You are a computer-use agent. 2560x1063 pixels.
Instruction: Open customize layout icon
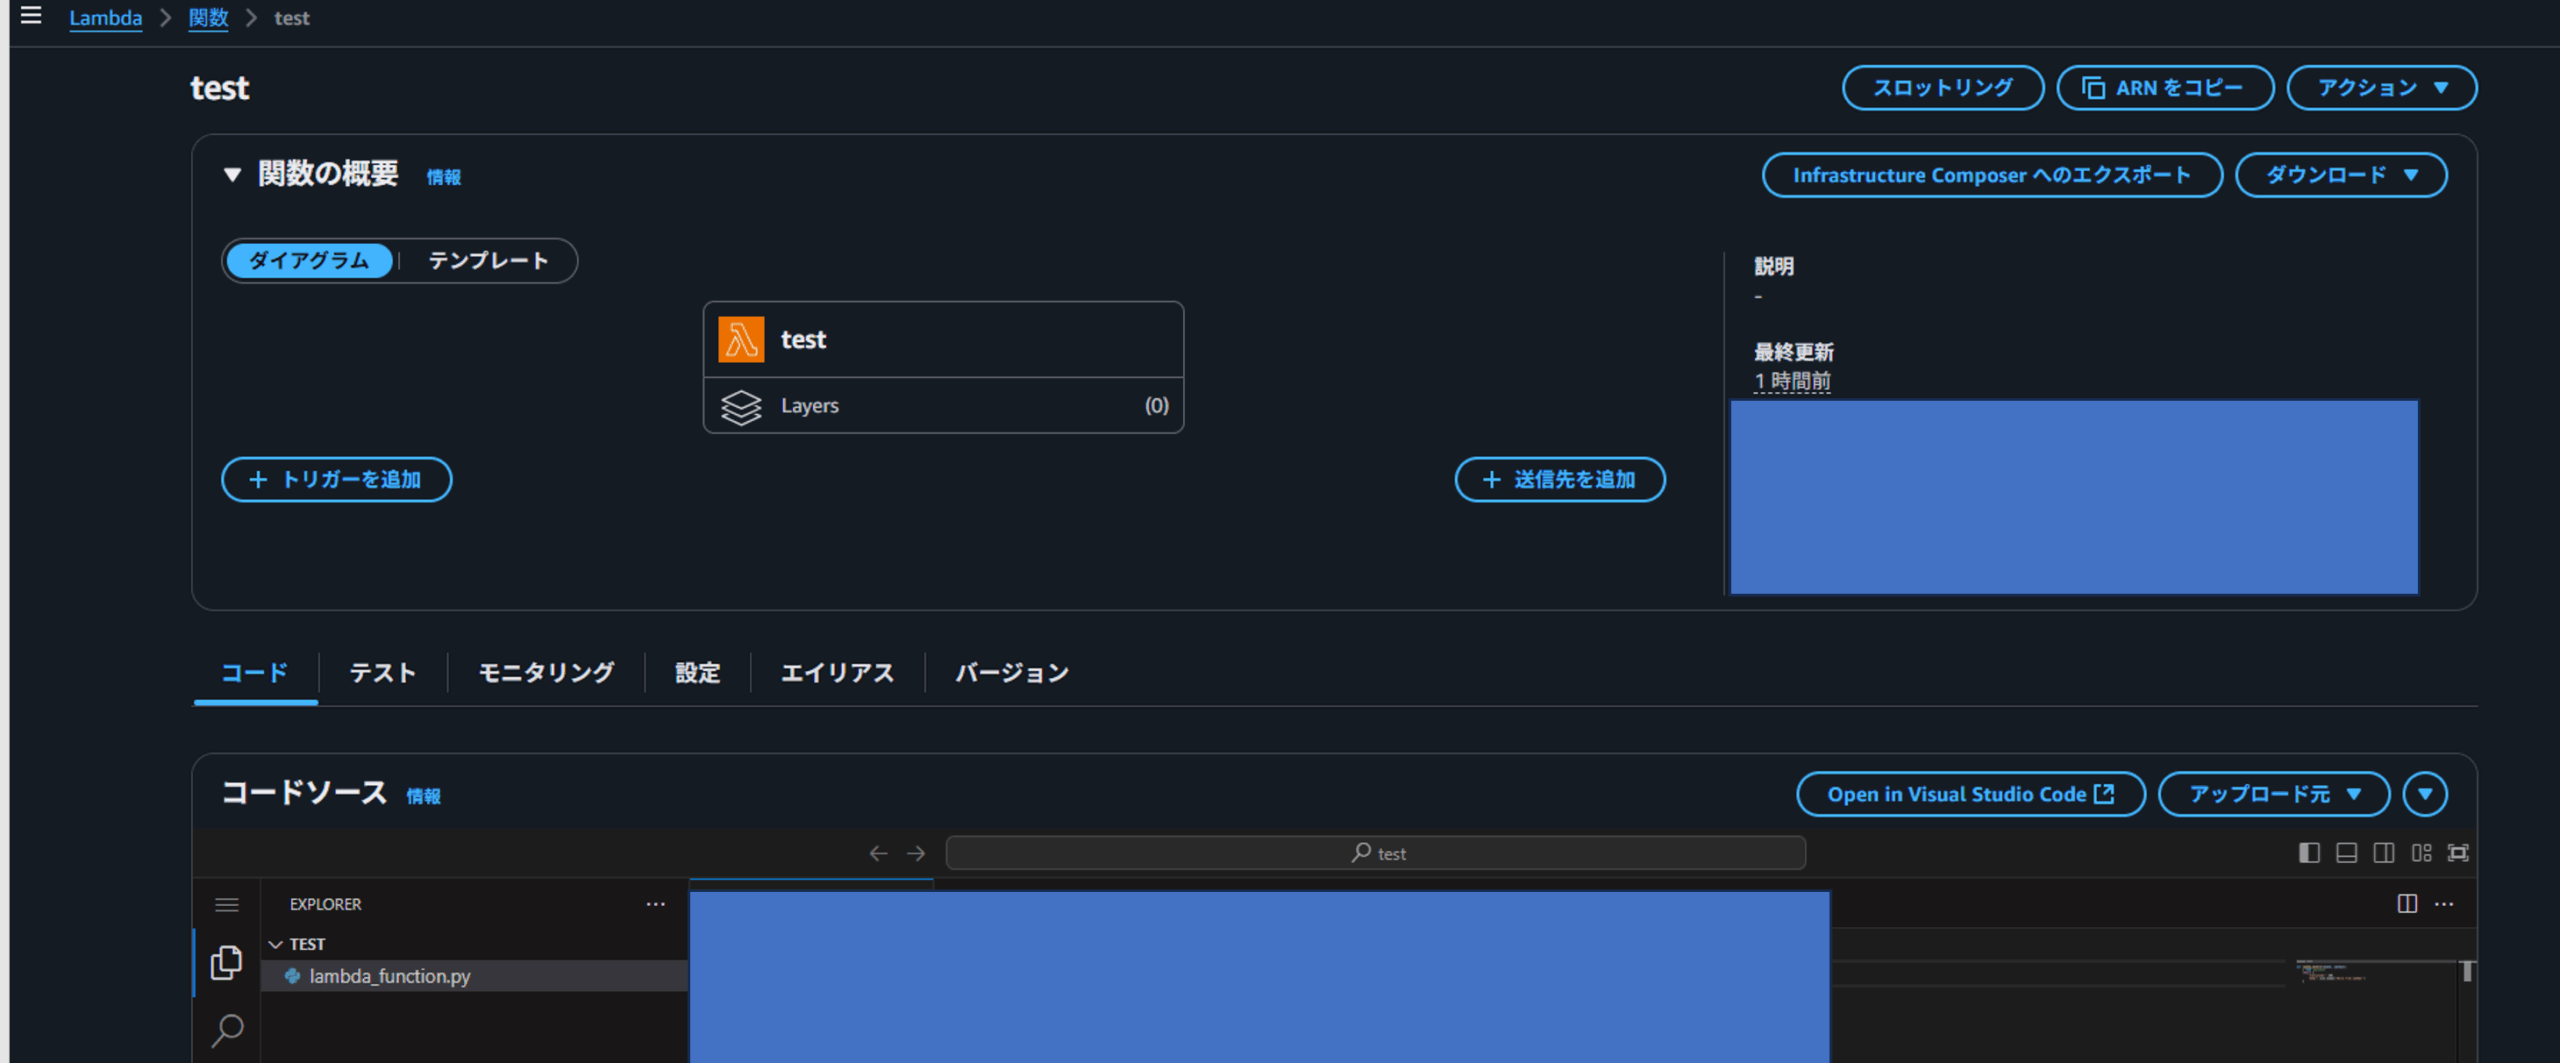point(2421,853)
